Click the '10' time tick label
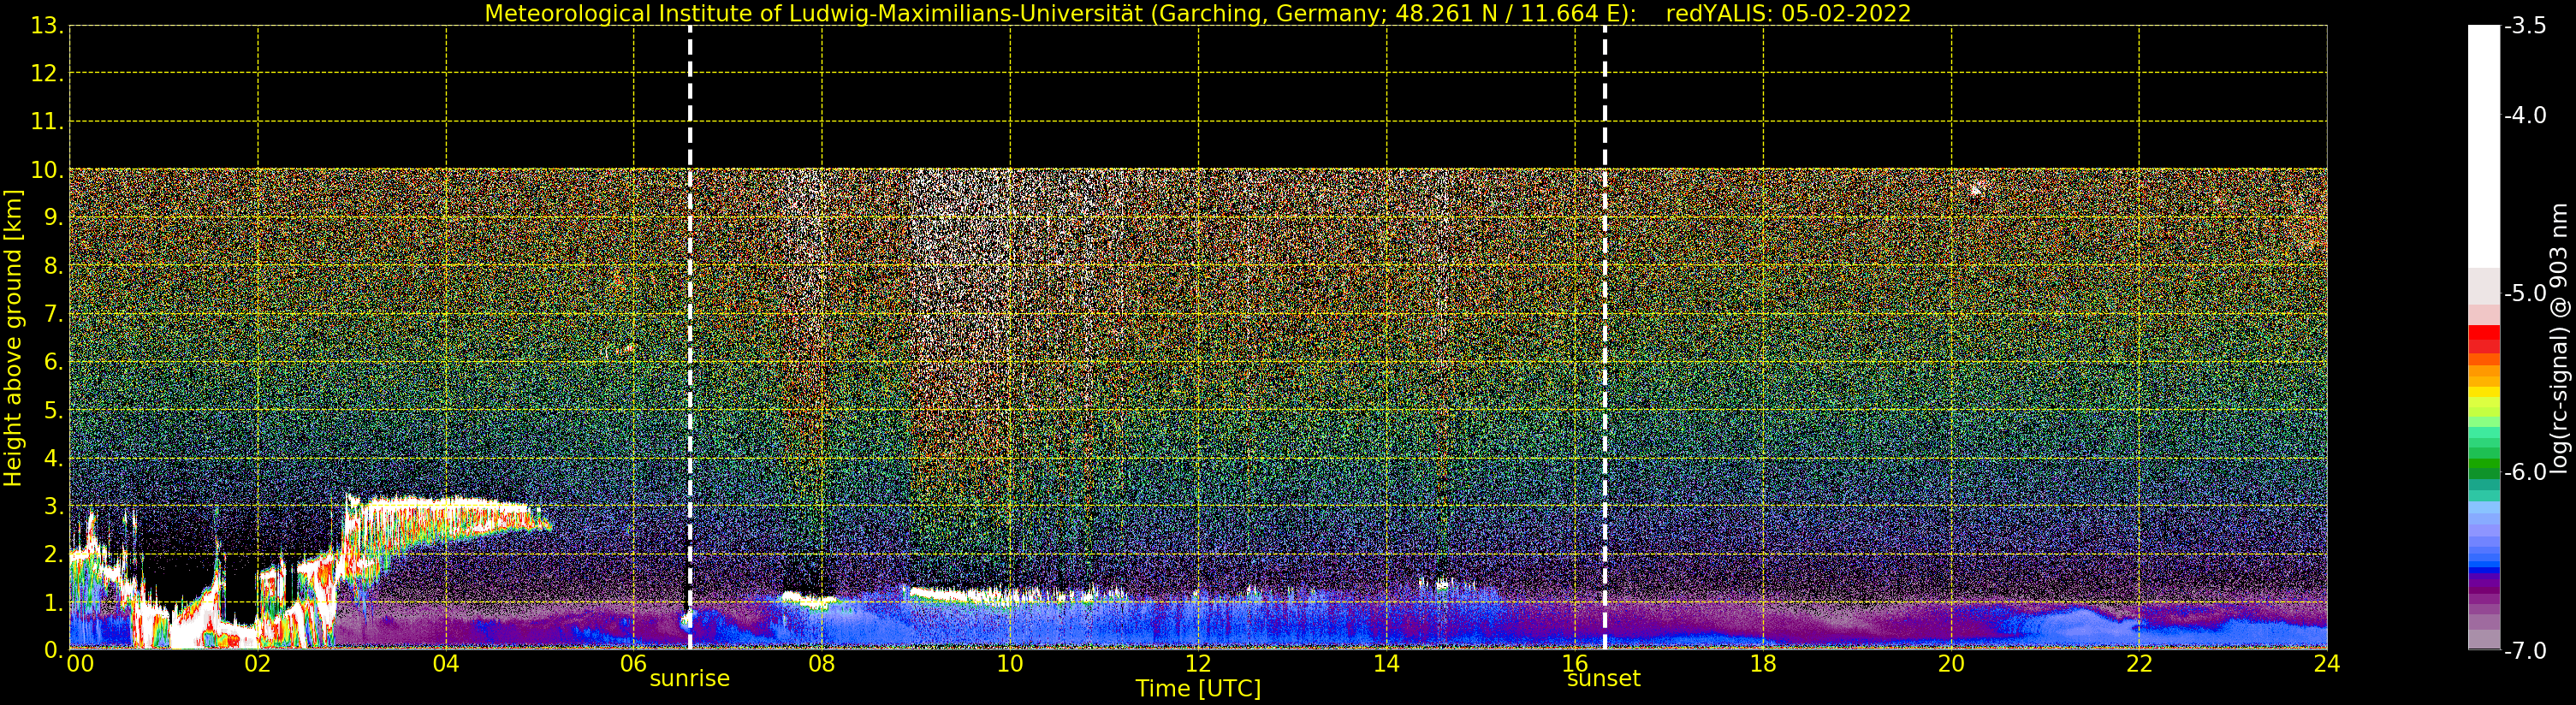 click(x=1010, y=664)
